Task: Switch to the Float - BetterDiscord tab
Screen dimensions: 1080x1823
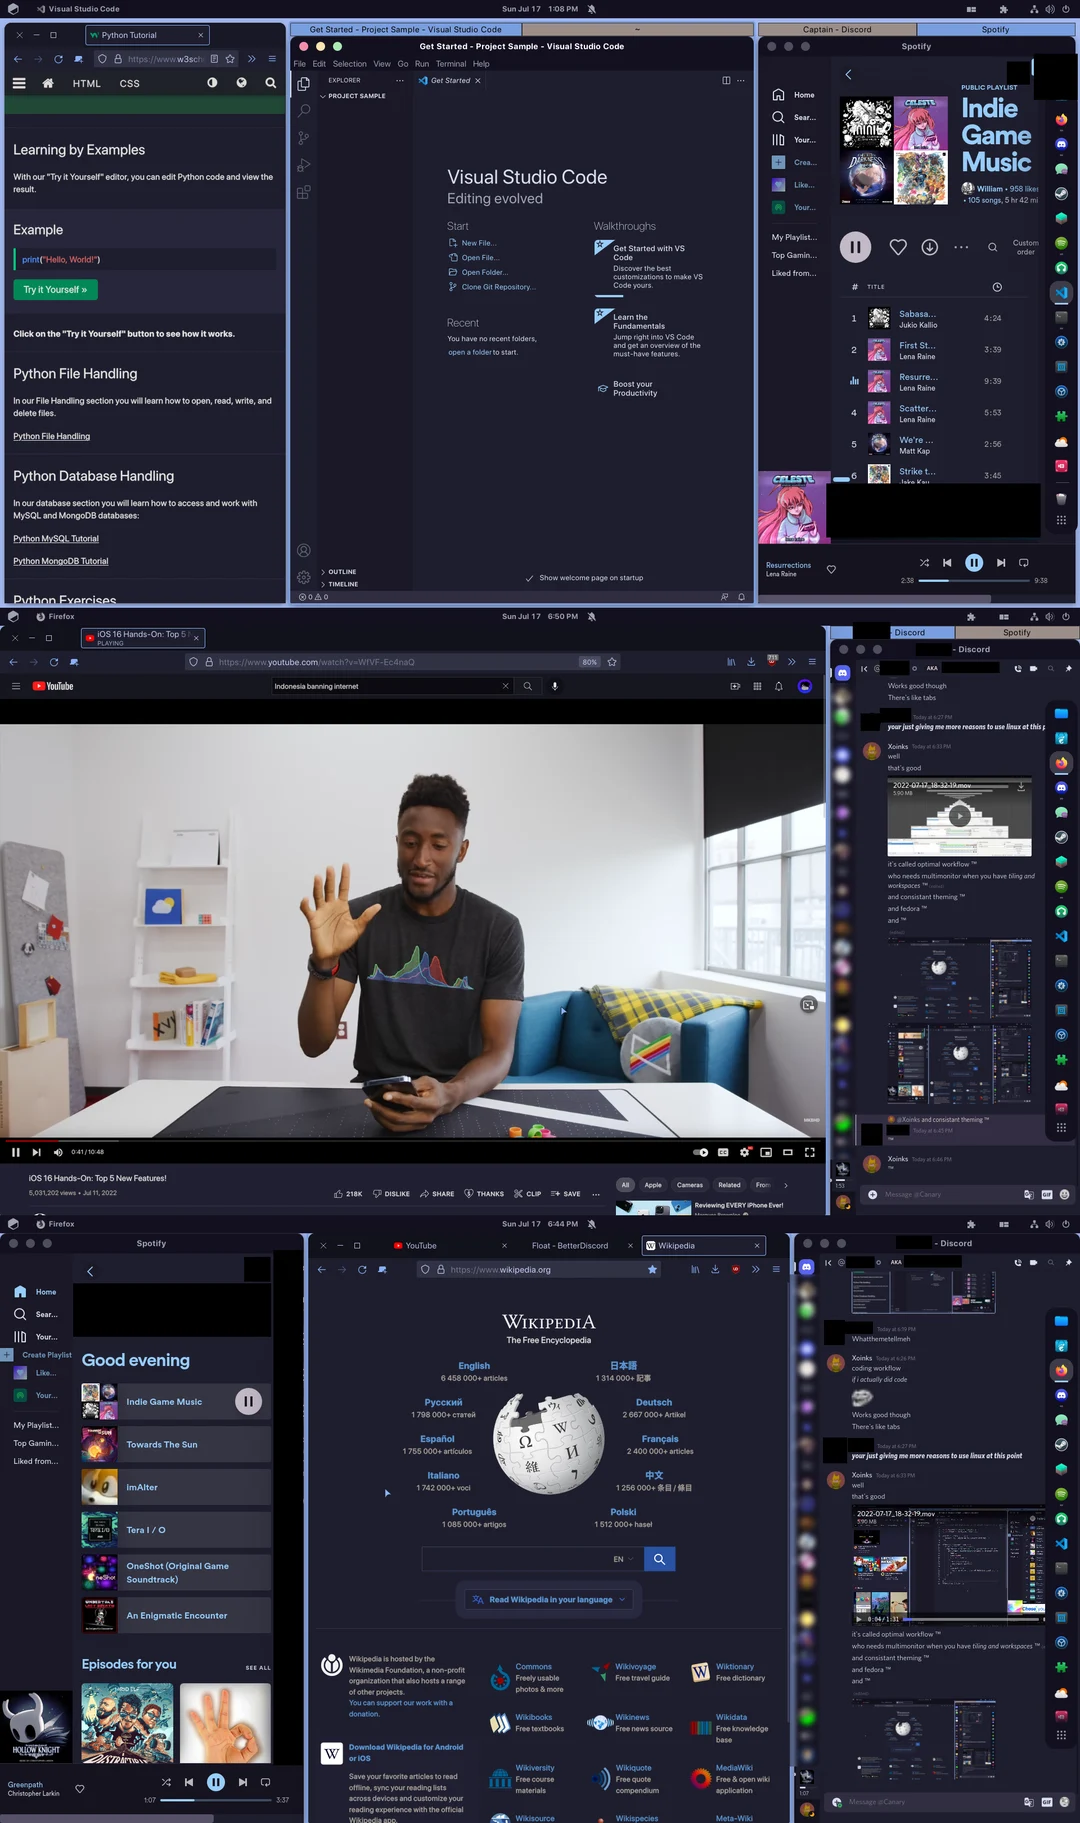Action: (569, 1246)
